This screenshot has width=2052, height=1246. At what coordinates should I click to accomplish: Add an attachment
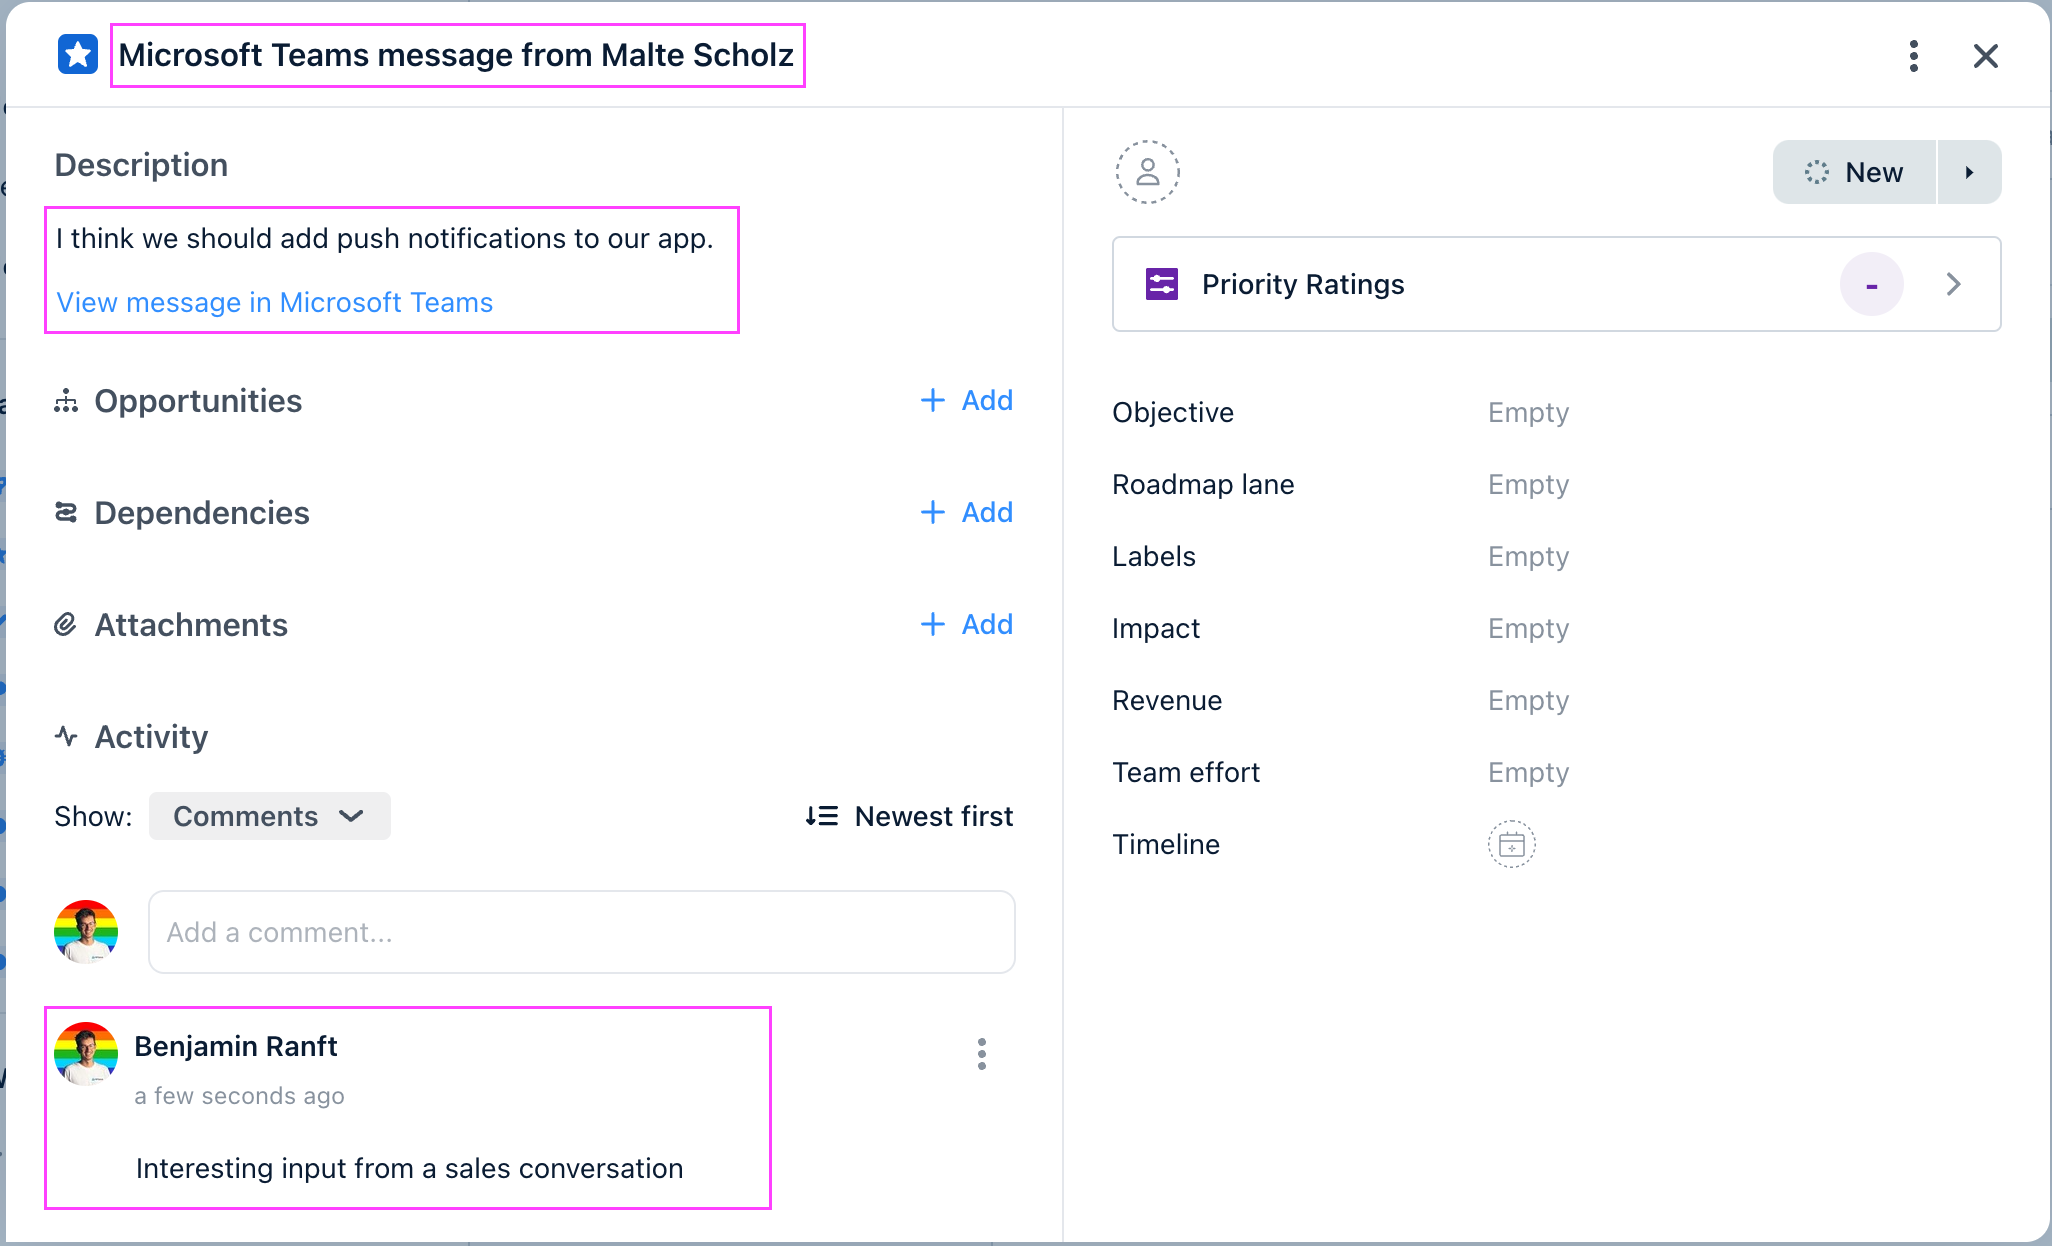coord(967,624)
